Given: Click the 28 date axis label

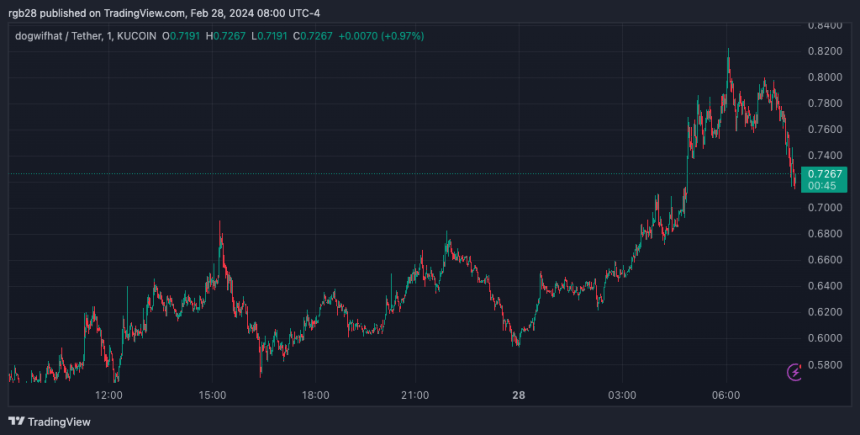Looking at the screenshot, I should [x=519, y=395].
